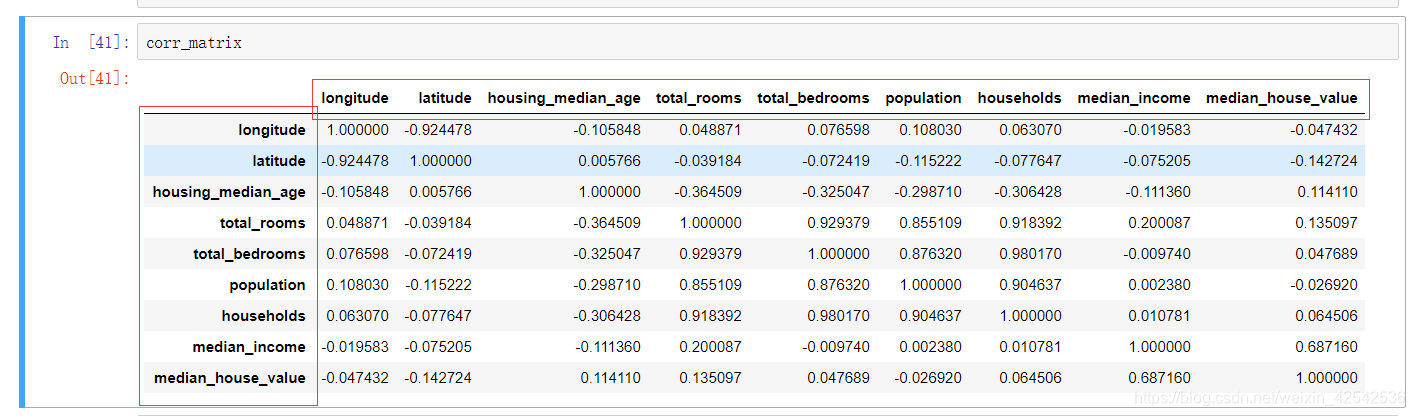Select the latitude column header
Viewport: 1415px width, 416px height.
pos(445,98)
